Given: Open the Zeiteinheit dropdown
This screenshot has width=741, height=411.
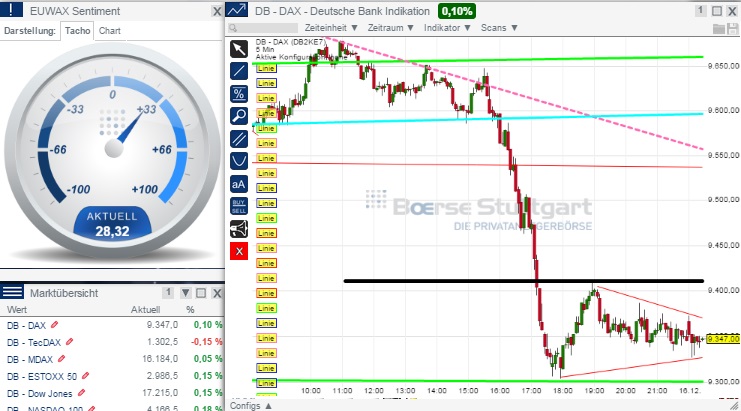Looking at the screenshot, I should [x=331, y=28].
